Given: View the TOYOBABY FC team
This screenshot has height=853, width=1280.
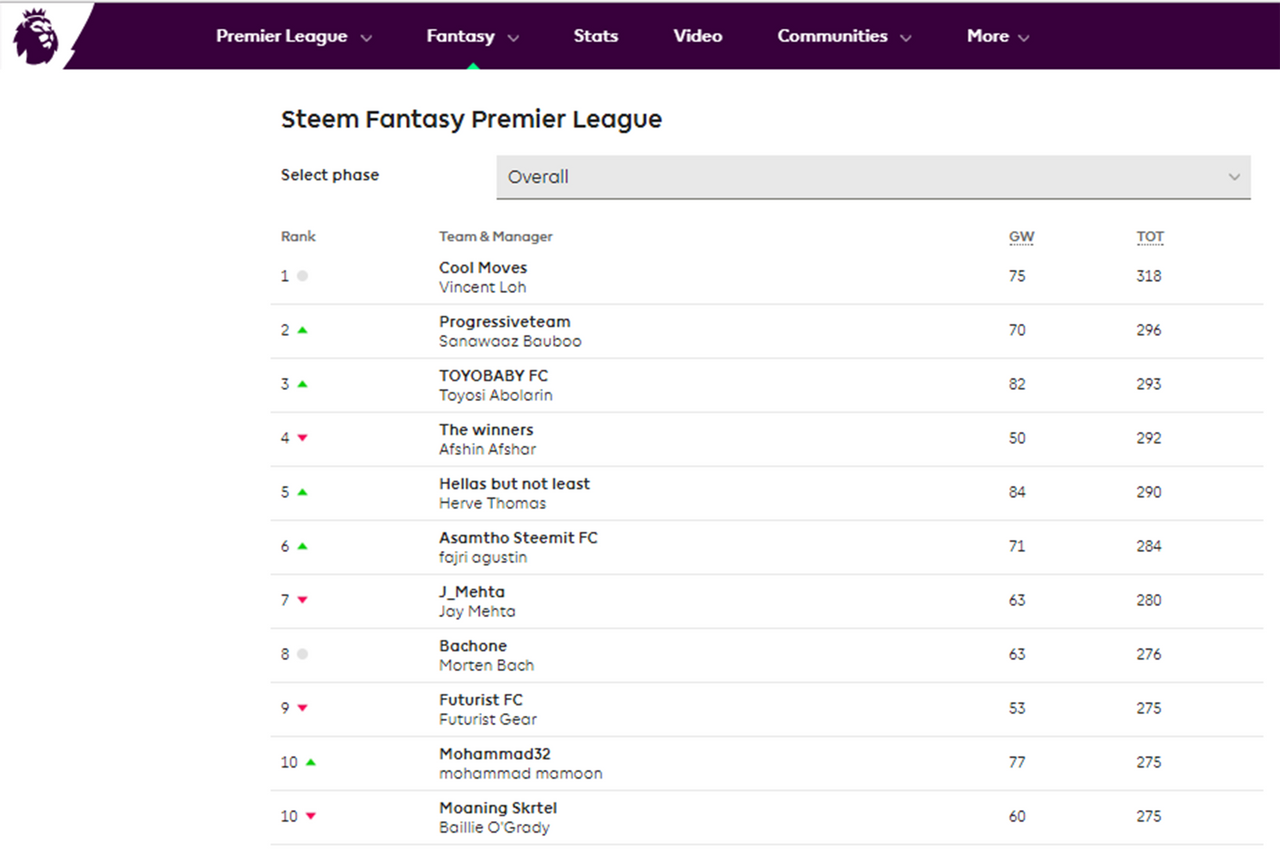Looking at the screenshot, I should pos(494,376).
